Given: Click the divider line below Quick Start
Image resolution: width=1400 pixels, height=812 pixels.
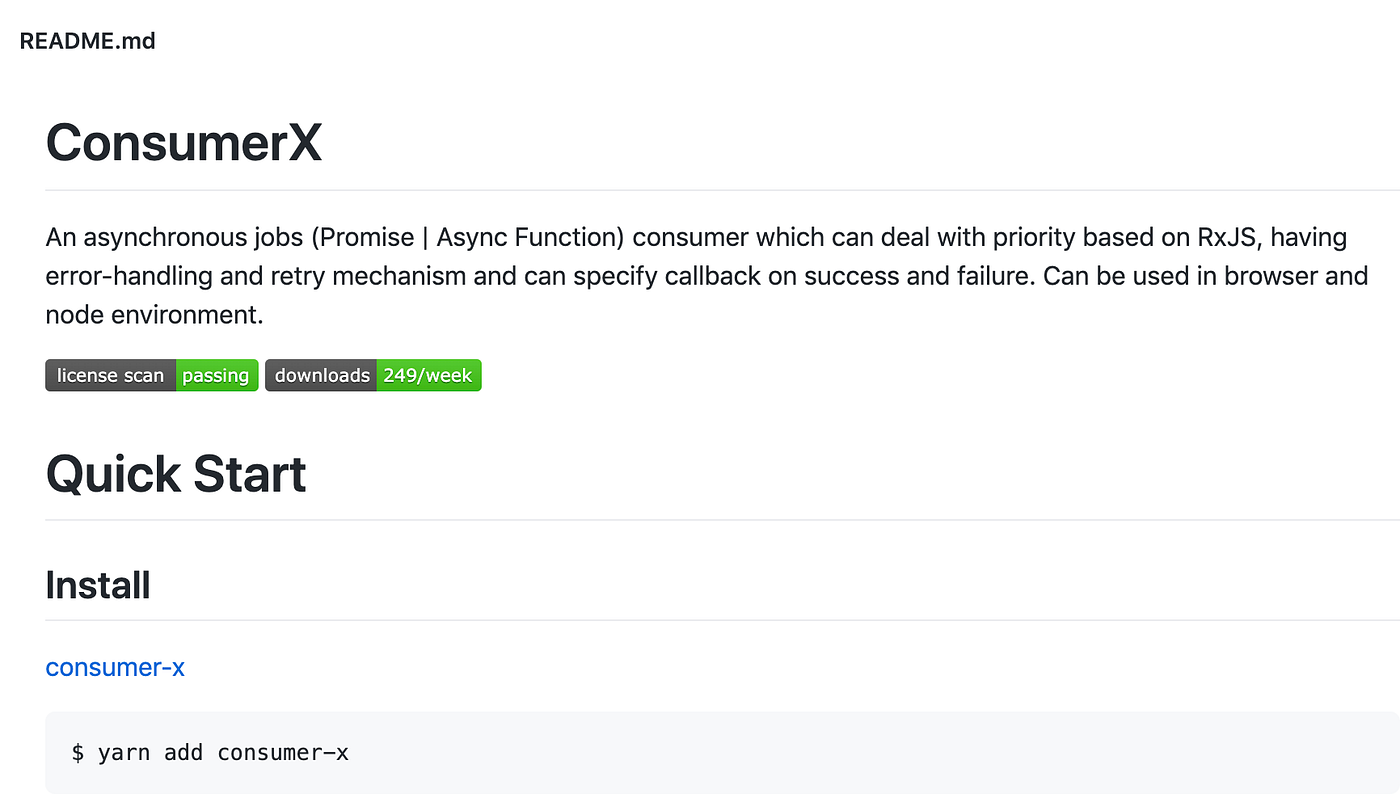Looking at the screenshot, I should [700, 520].
